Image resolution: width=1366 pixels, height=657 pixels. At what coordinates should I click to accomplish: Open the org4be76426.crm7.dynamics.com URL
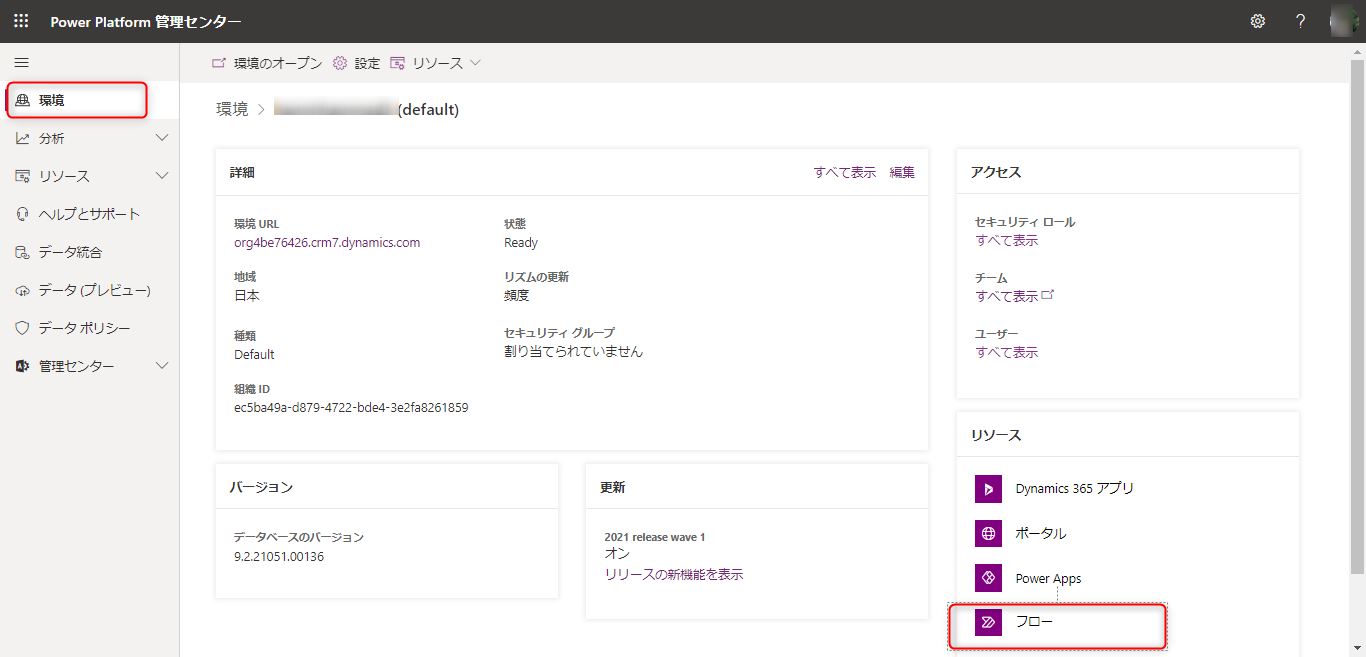click(327, 243)
